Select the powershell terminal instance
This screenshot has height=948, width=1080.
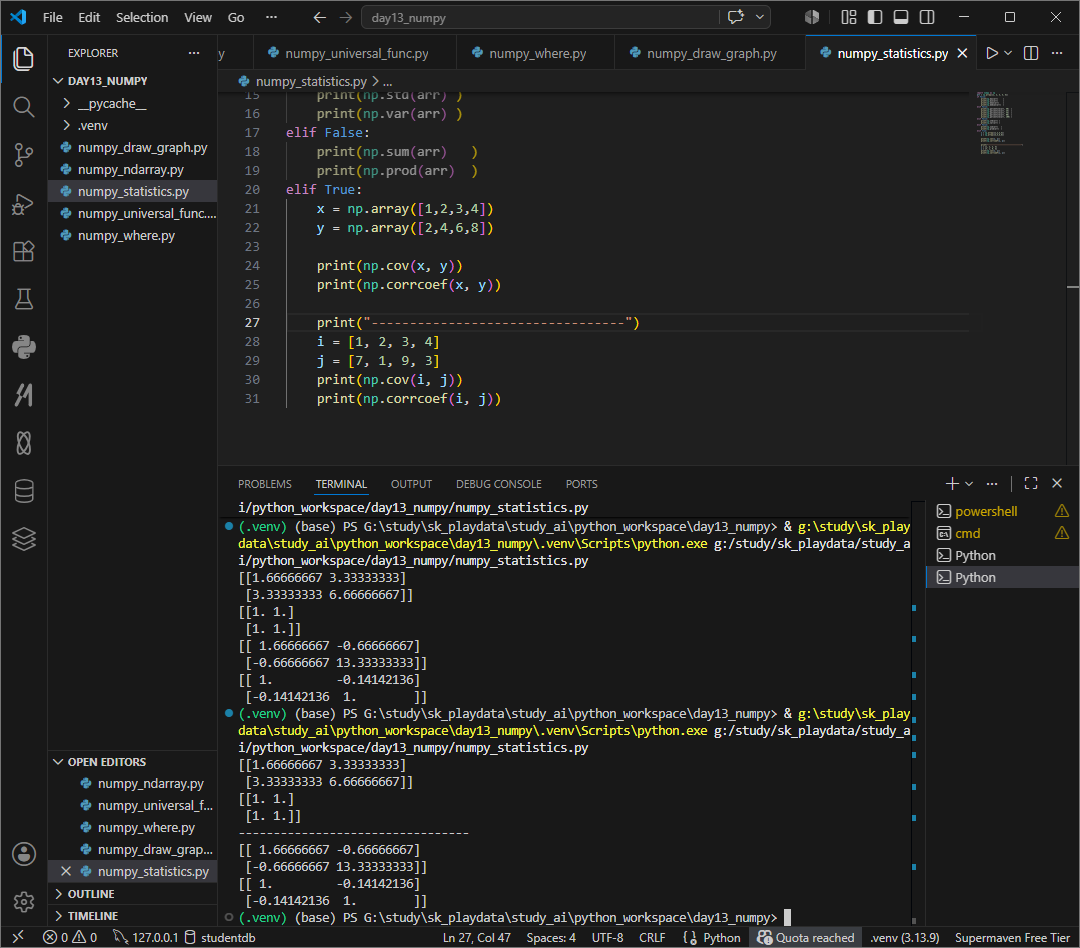(1003, 511)
